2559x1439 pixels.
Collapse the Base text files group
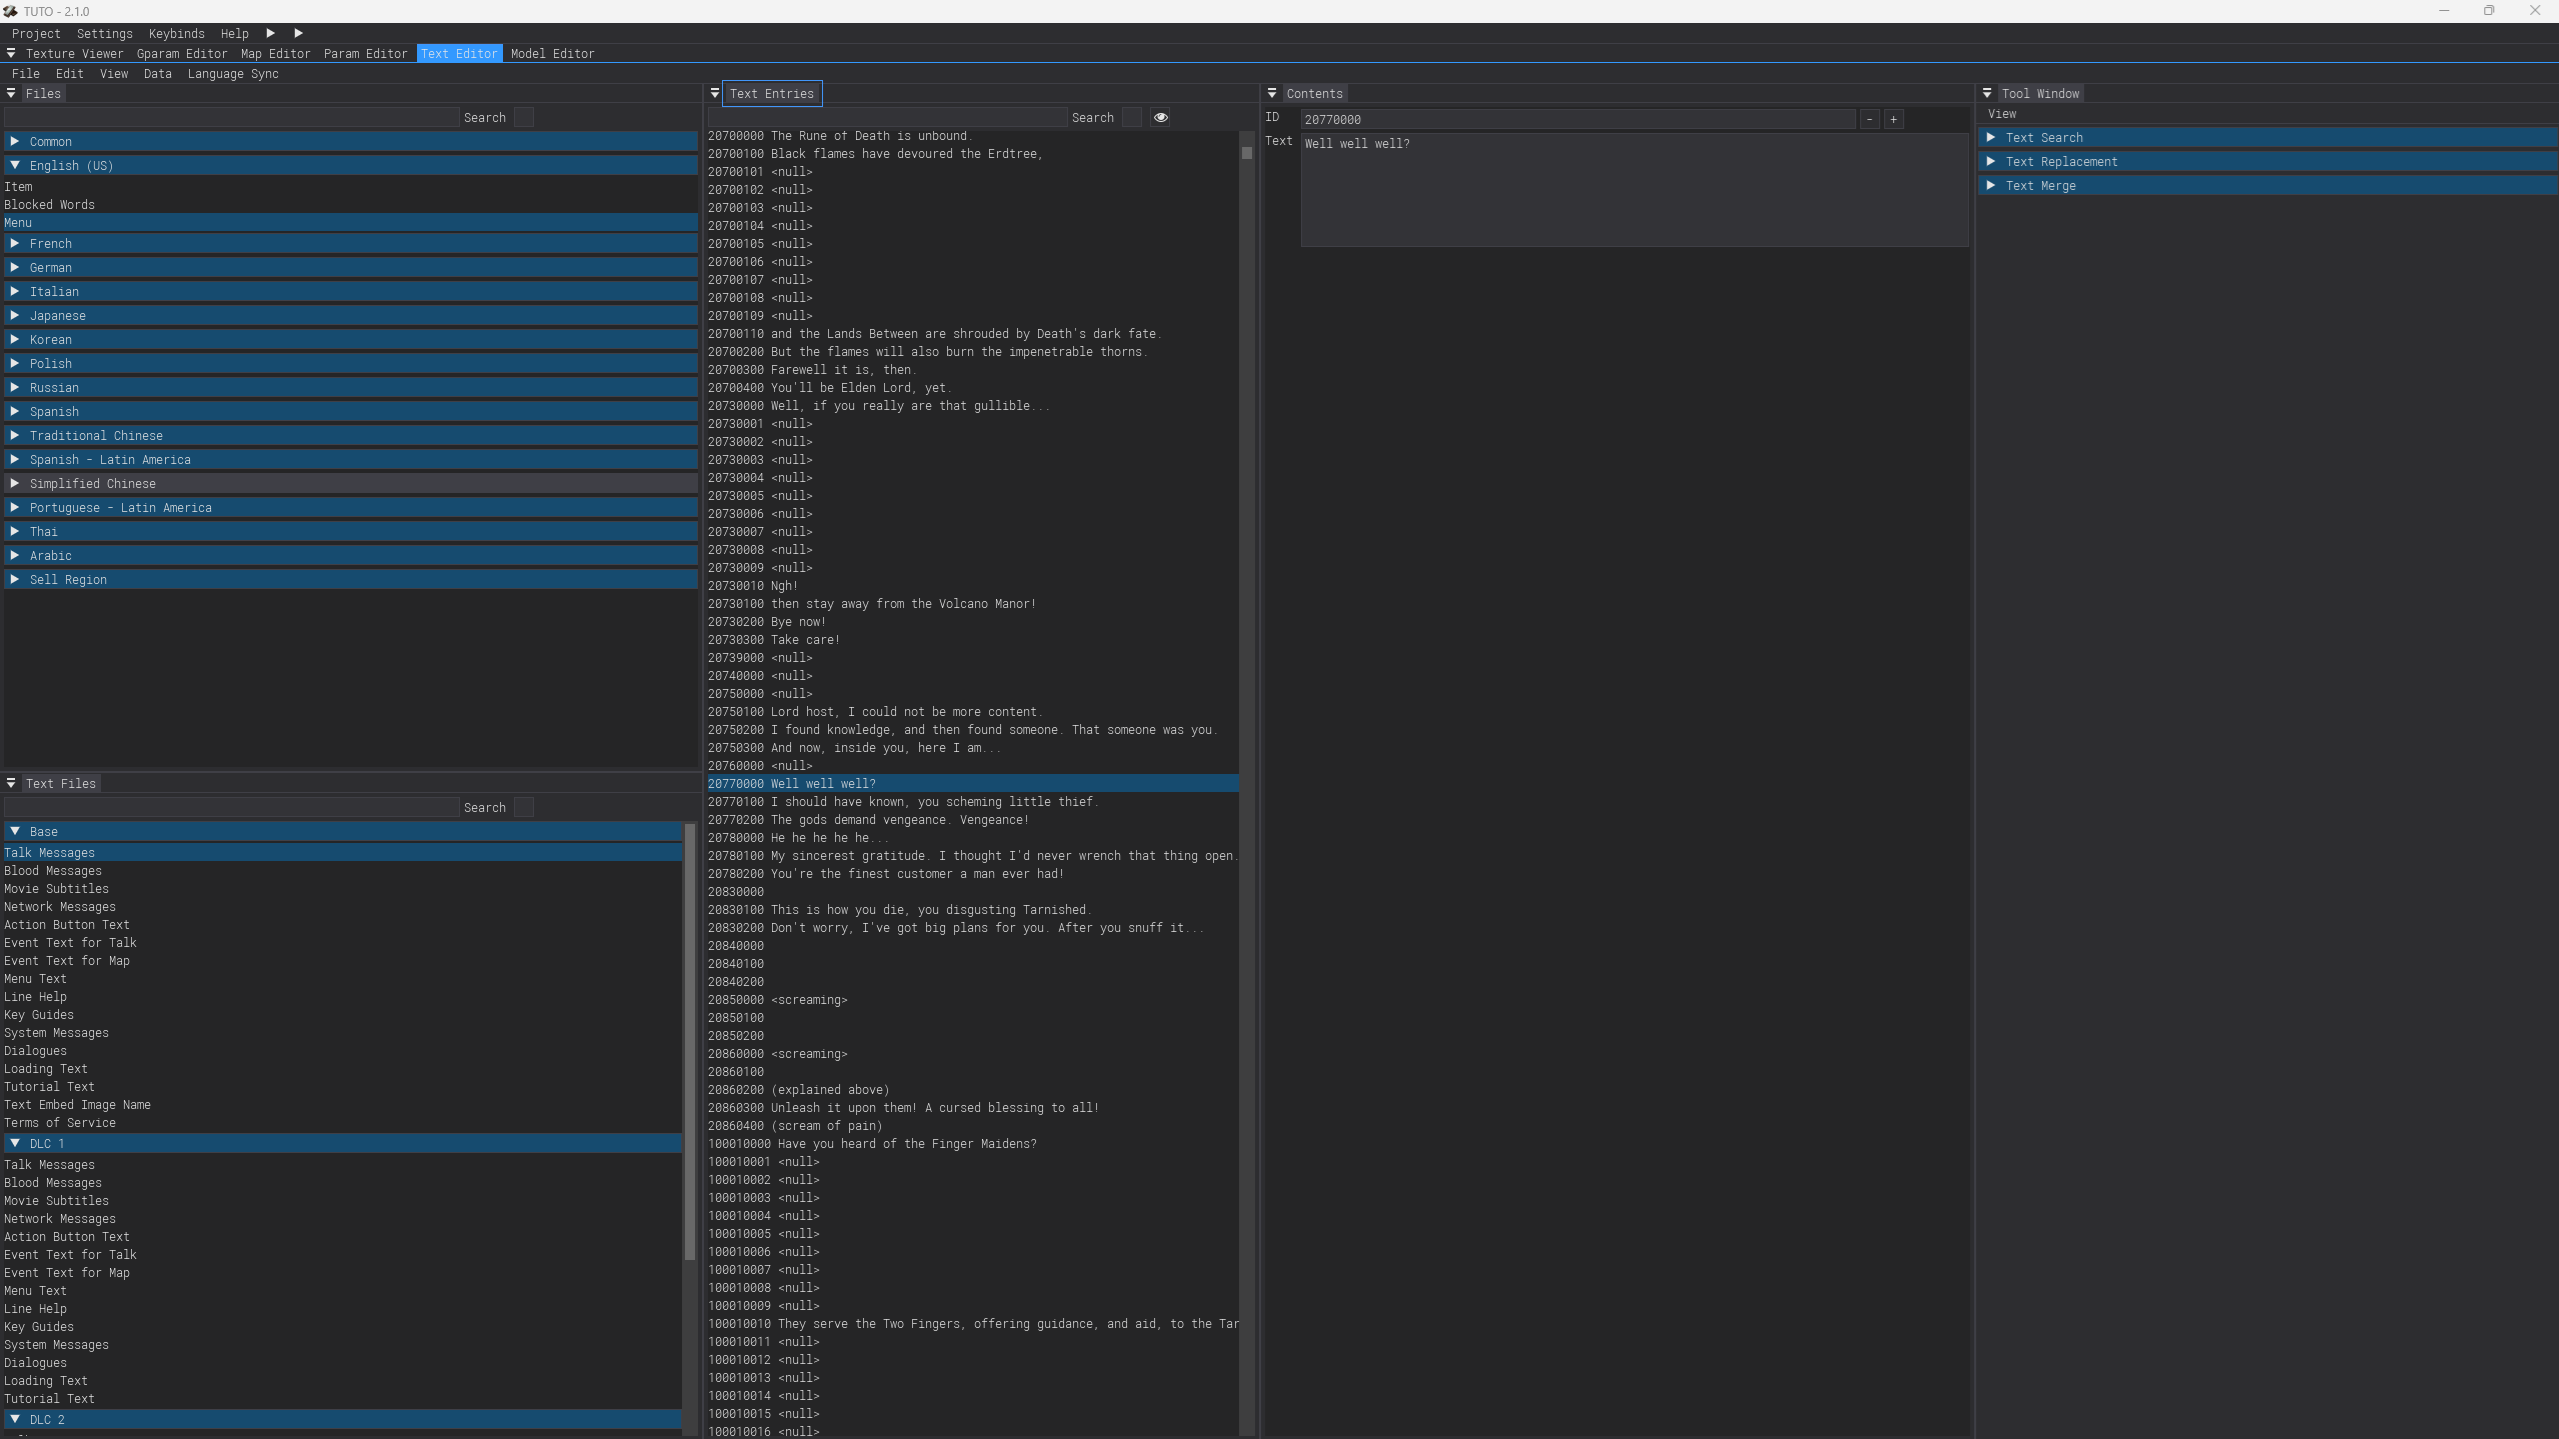coord(343,832)
